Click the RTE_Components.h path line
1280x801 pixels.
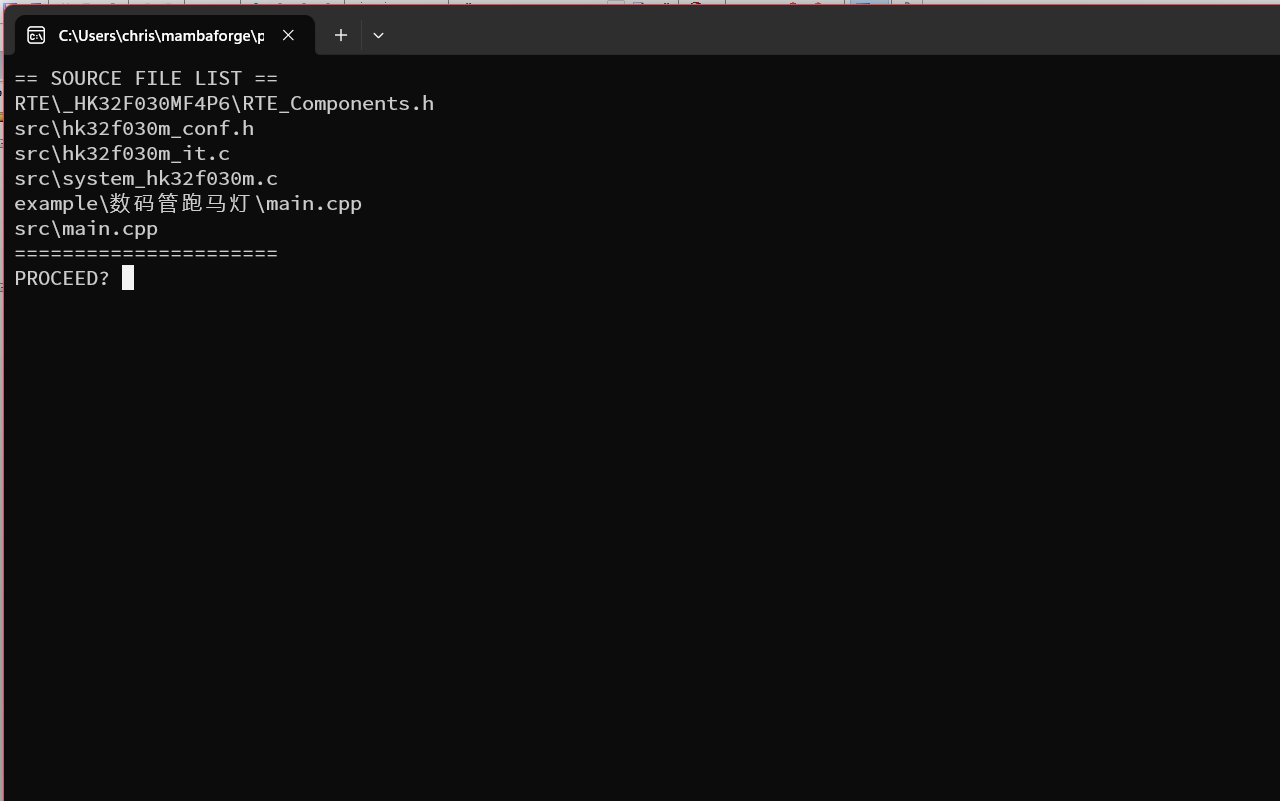point(224,103)
